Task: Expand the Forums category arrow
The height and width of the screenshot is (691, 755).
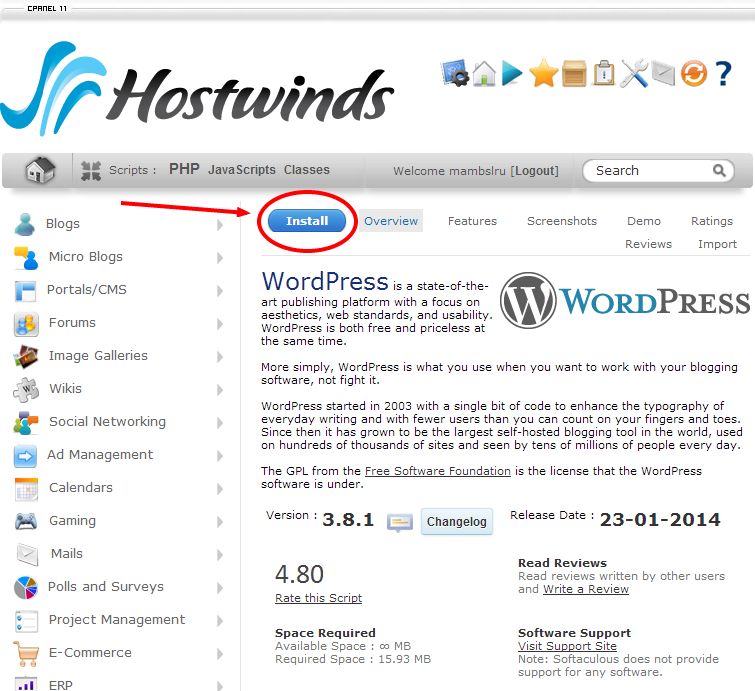Action: coord(220,324)
